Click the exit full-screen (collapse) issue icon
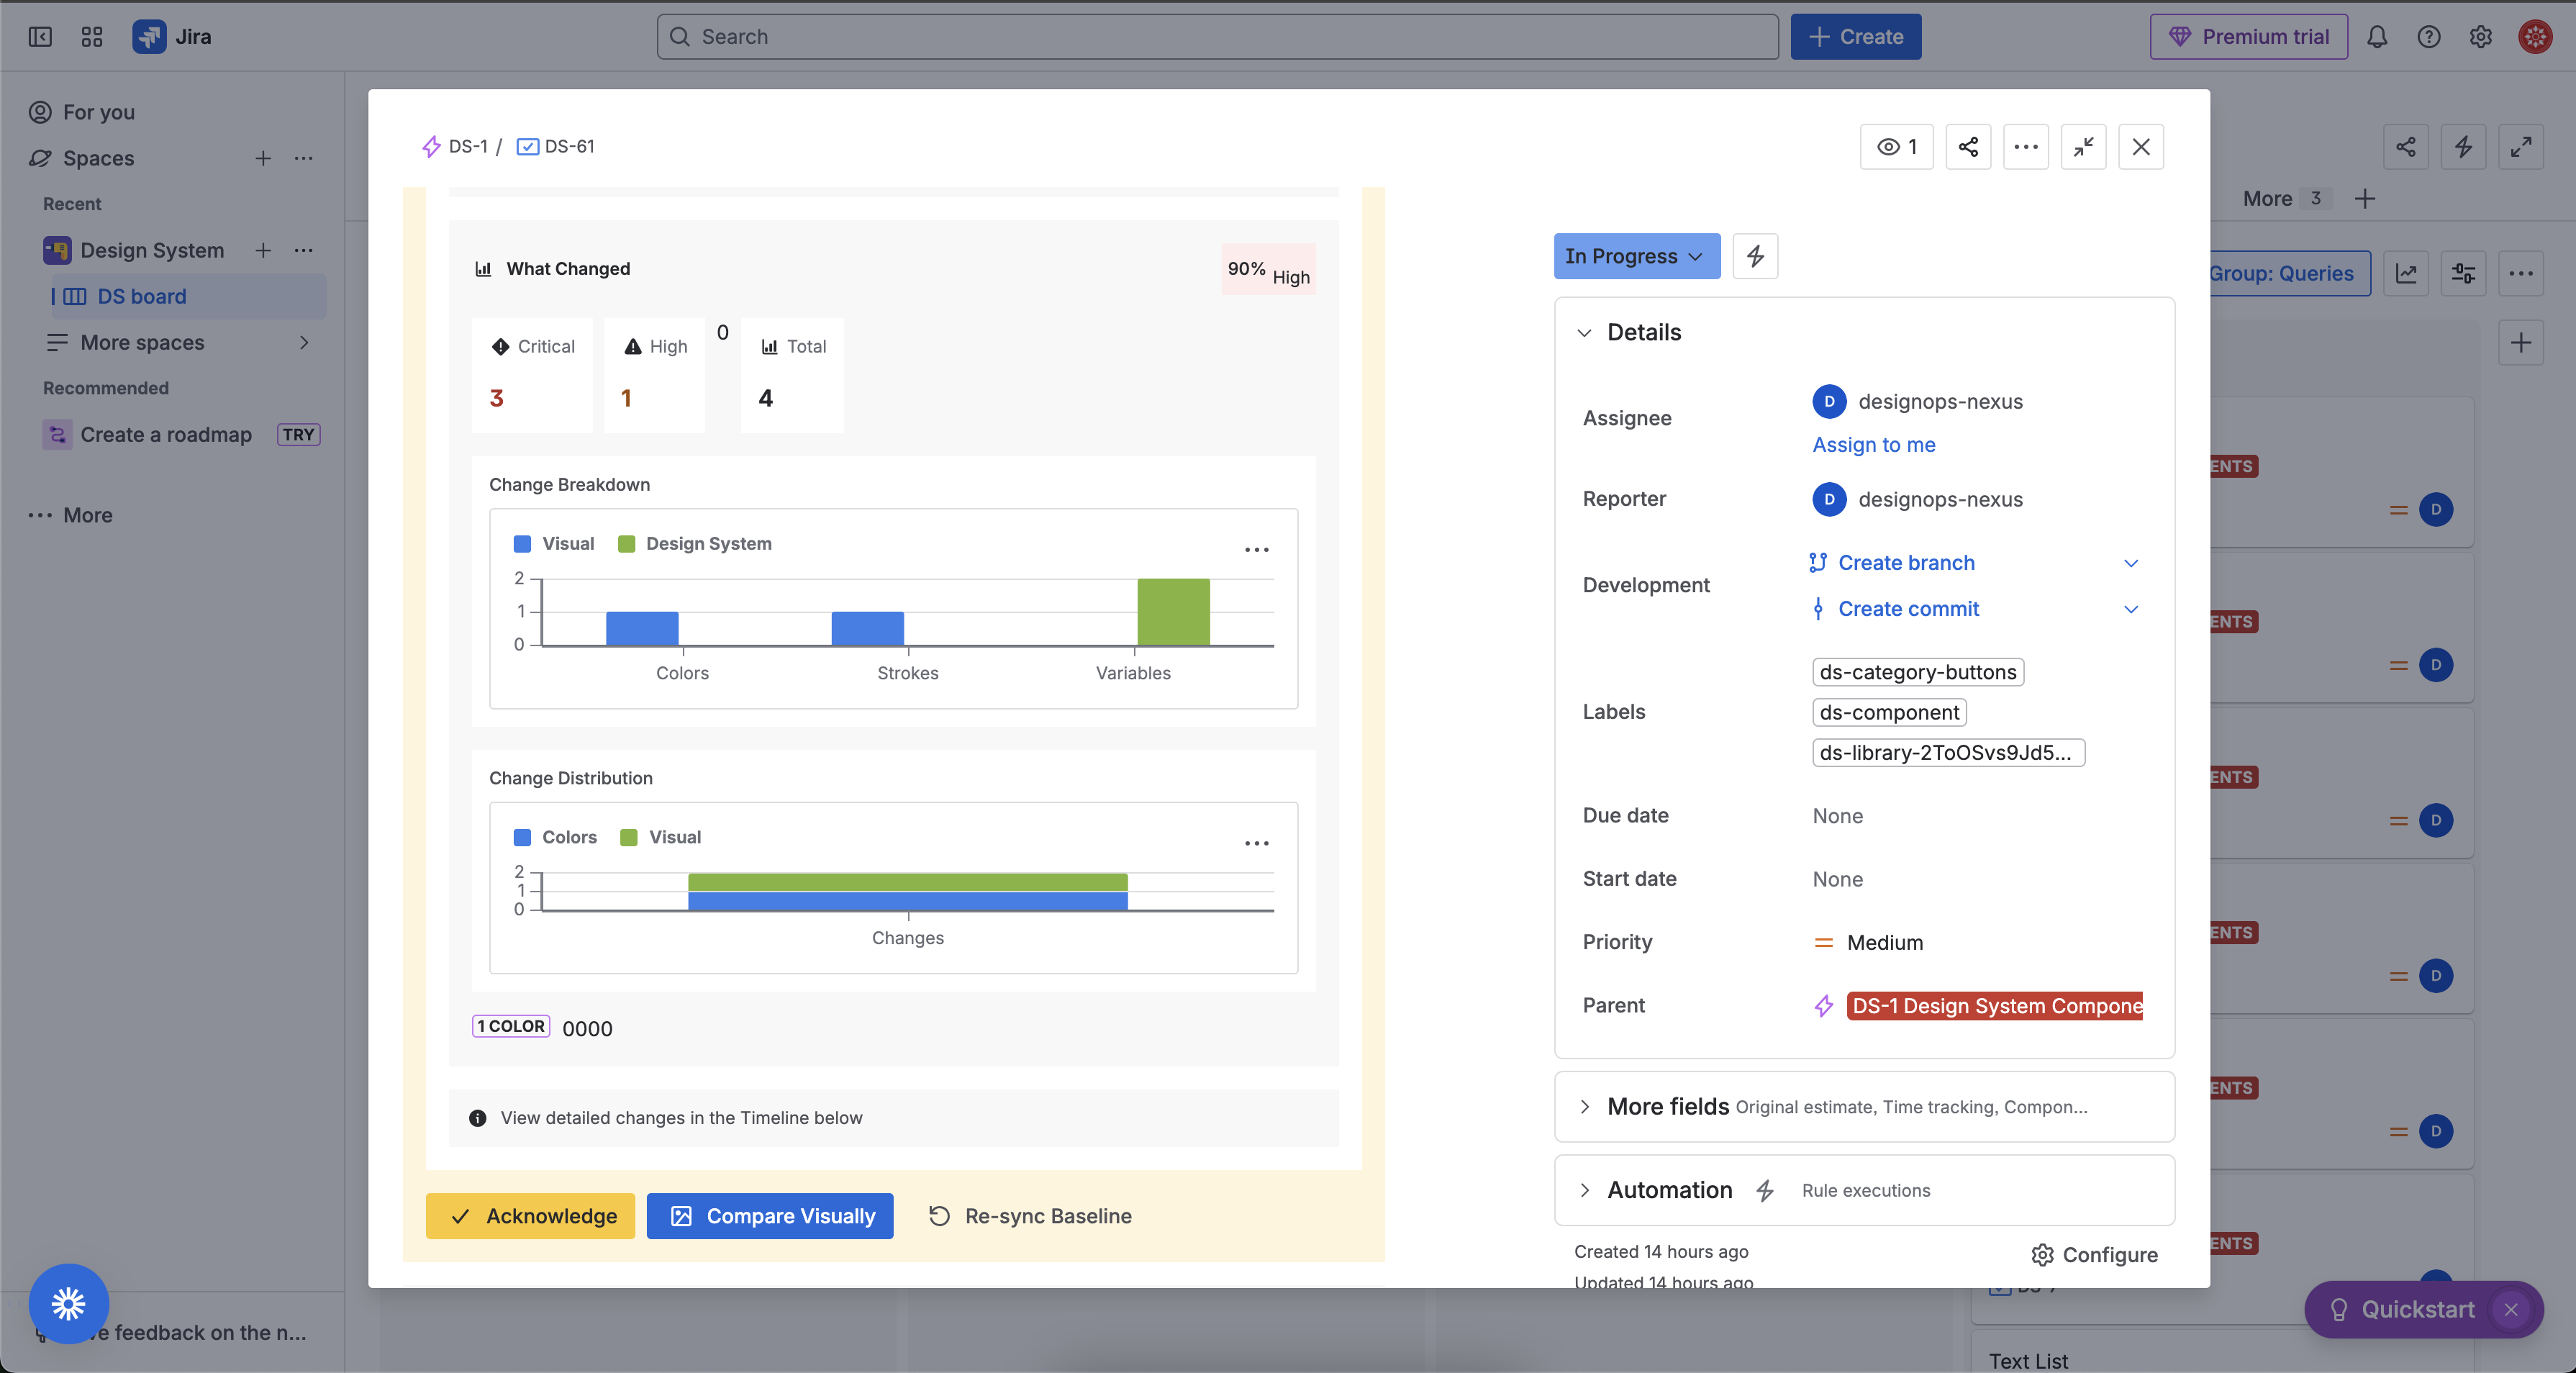Viewport: 2576px width, 1373px height. [x=2083, y=147]
